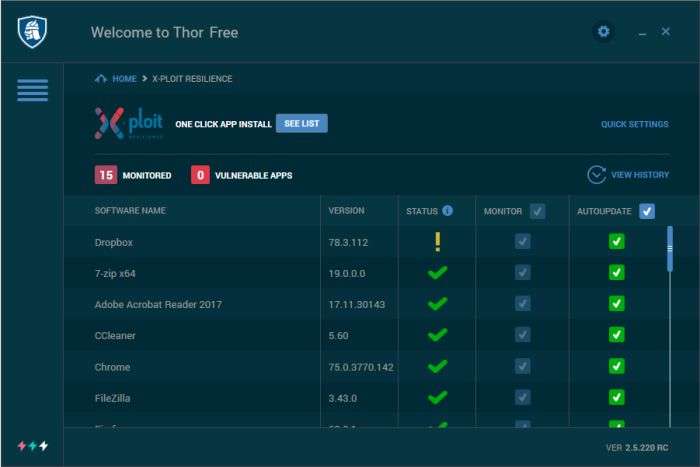Click the view history clock icon
The image size is (700, 467).
(x=596, y=175)
